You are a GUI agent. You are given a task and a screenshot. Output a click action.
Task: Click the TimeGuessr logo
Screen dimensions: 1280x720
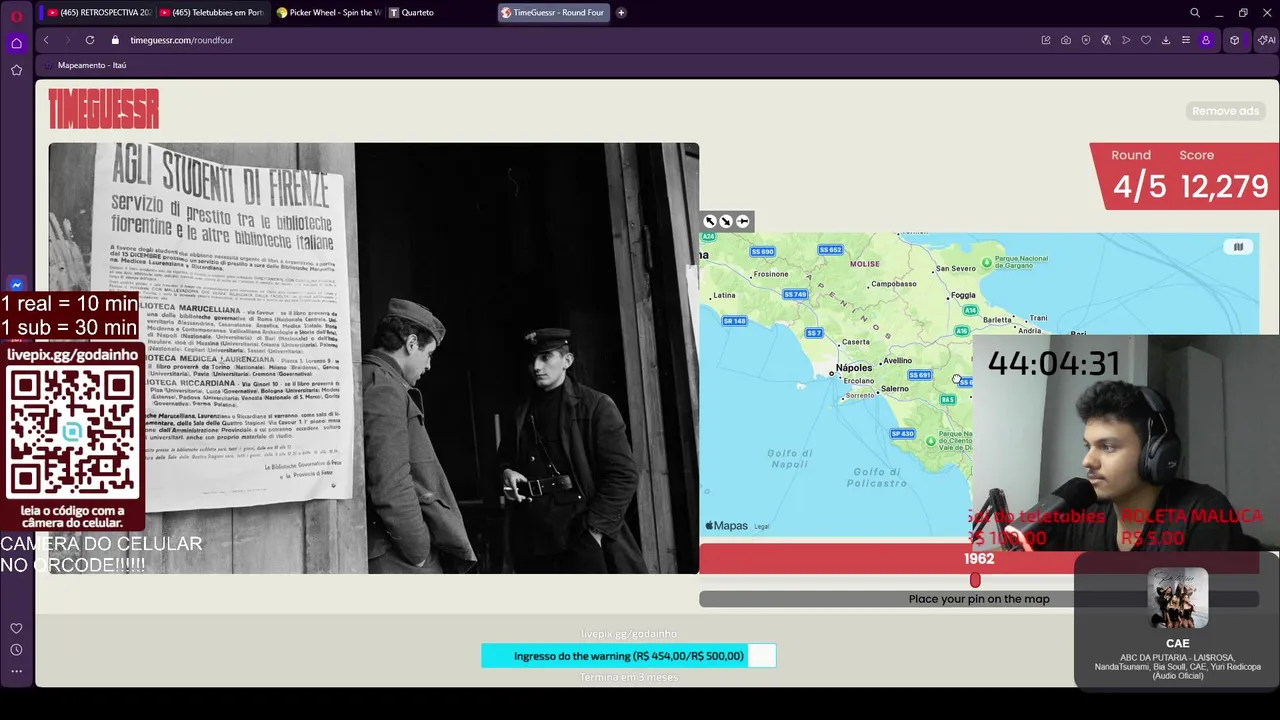point(104,109)
